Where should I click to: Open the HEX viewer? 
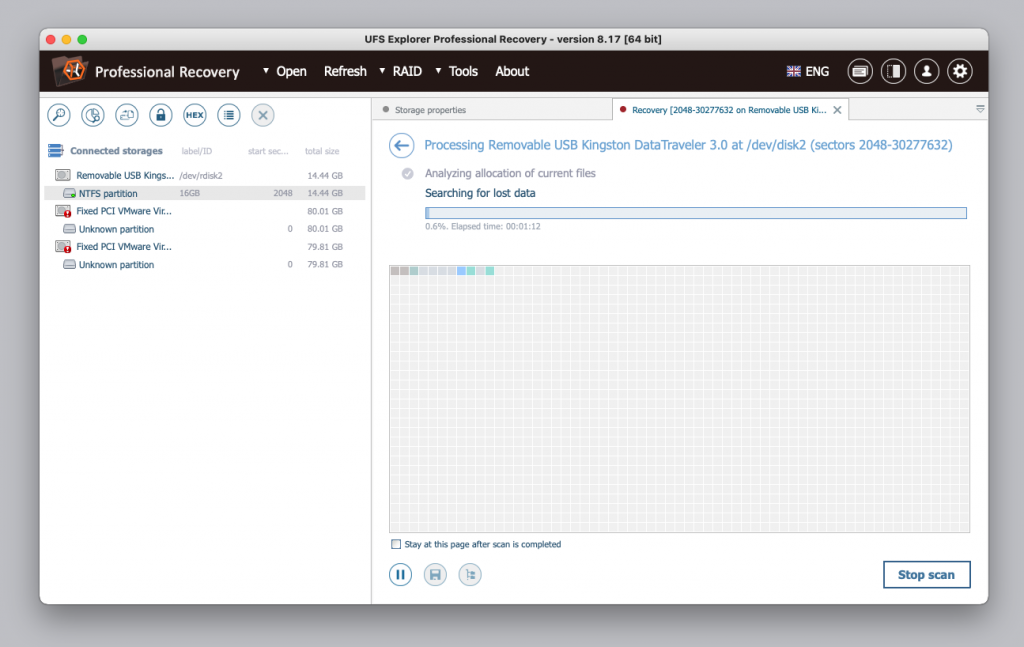click(194, 115)
